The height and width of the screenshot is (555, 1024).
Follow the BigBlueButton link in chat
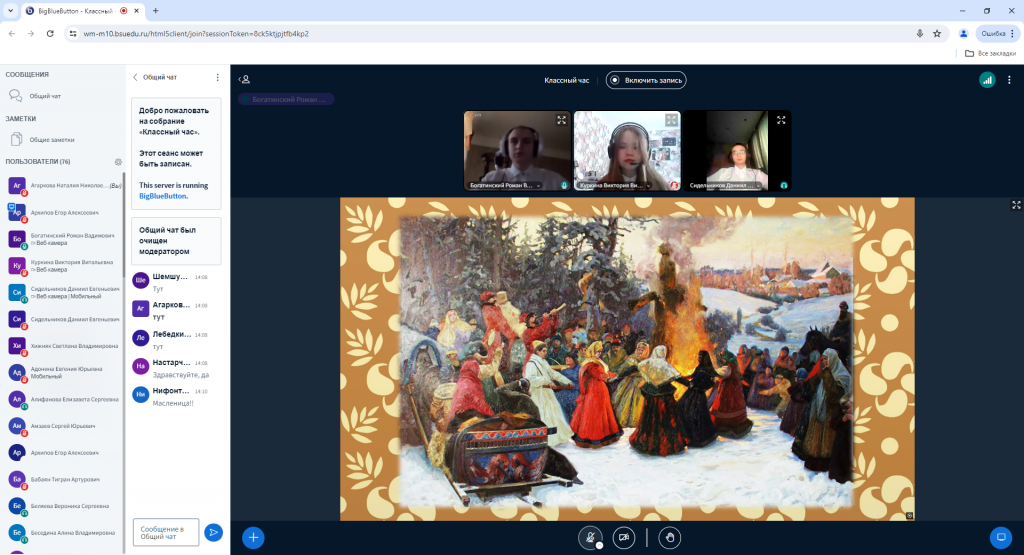click(163, 196)
